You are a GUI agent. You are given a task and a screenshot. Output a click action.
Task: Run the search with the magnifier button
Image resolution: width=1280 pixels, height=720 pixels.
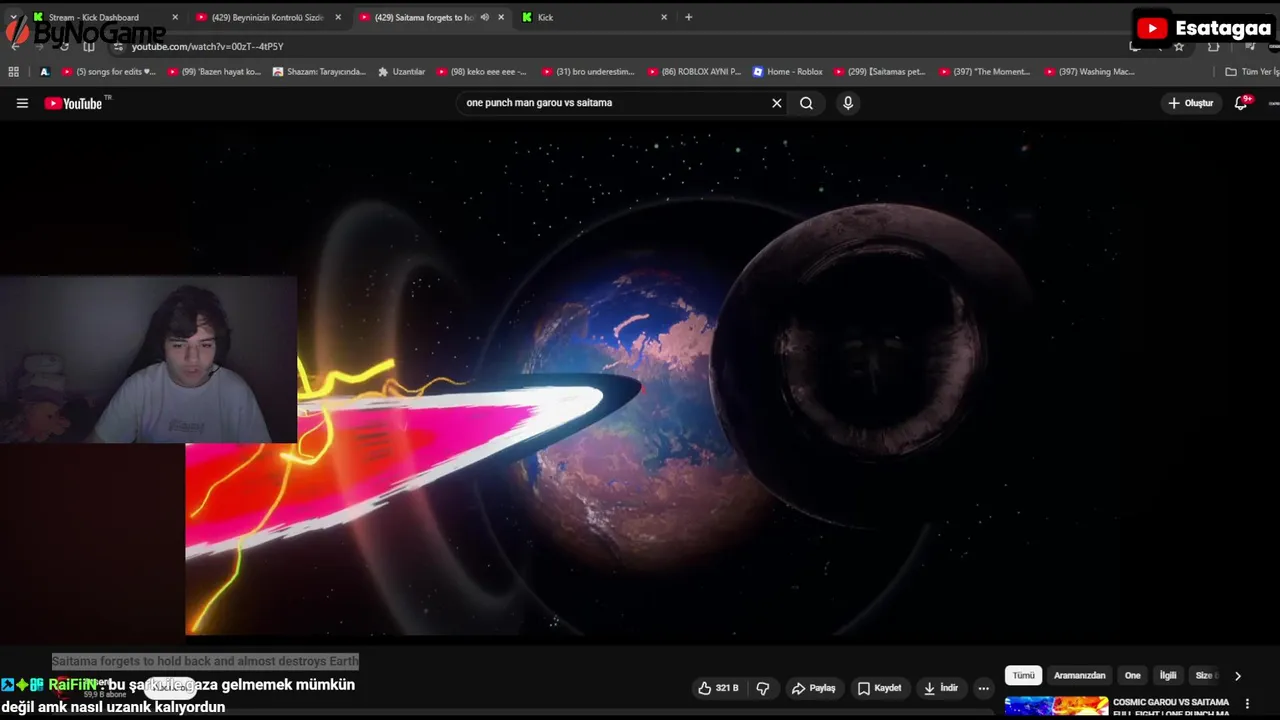pyautogui.click(x=806, y=103)
